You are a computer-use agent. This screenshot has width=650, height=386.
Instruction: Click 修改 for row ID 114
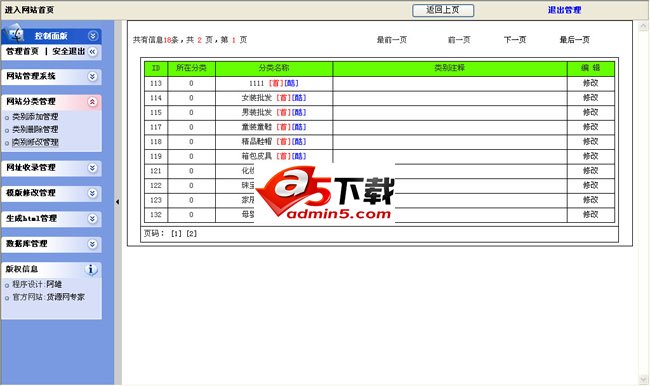coord(591,98)
